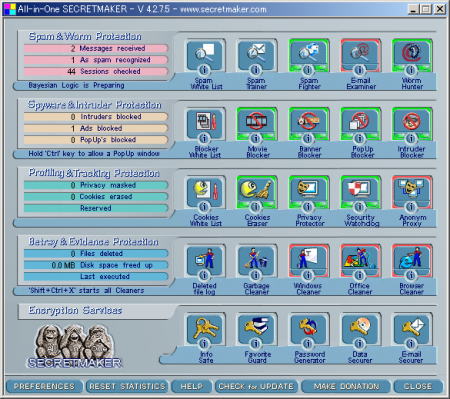Click CHECK for UPDATE button
450x399 pixels.
[256, 386]
